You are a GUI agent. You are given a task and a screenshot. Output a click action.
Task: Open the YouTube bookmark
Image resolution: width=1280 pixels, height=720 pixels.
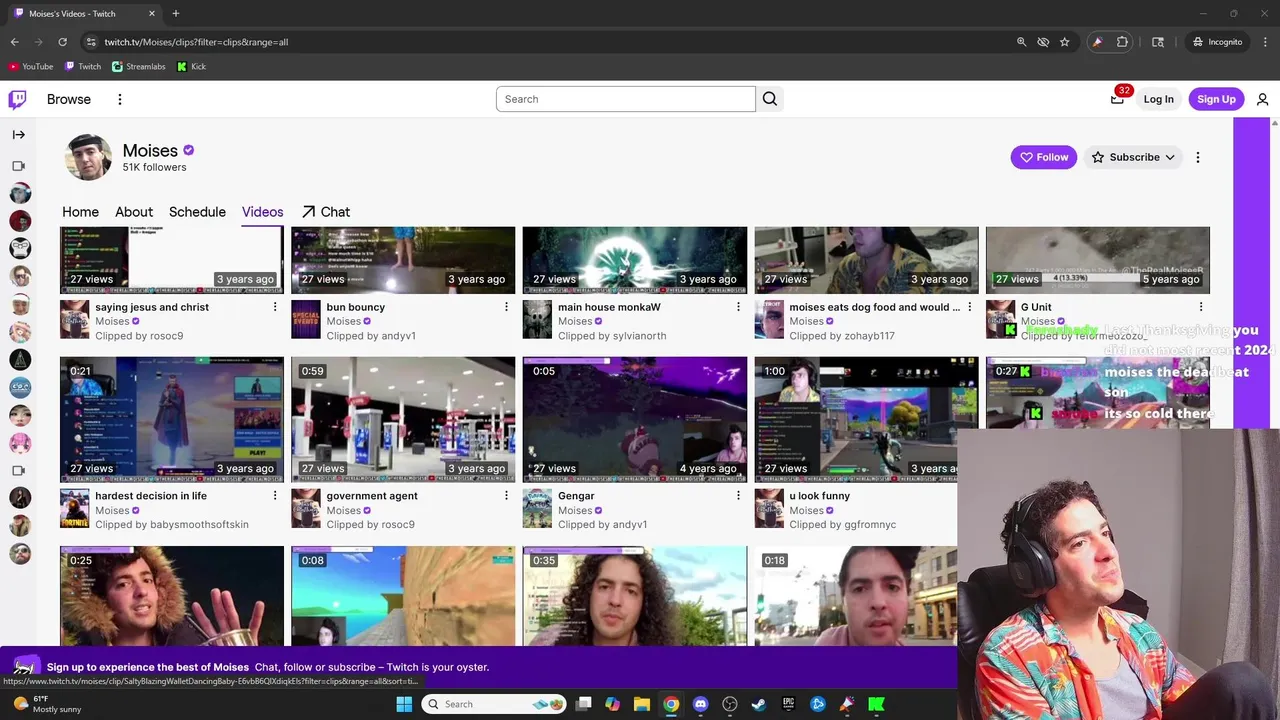tap(30, 66)
